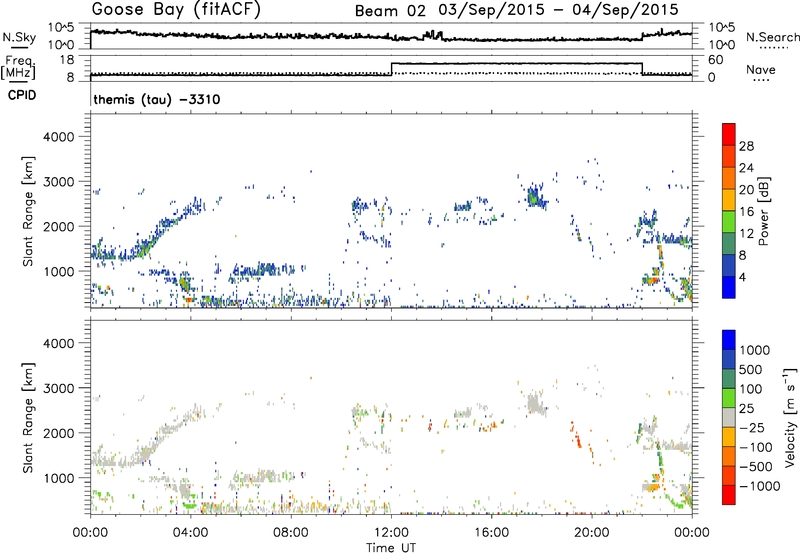Click the 'Goose Bay (fitACF)' title
800x554 pixels.
176,10
